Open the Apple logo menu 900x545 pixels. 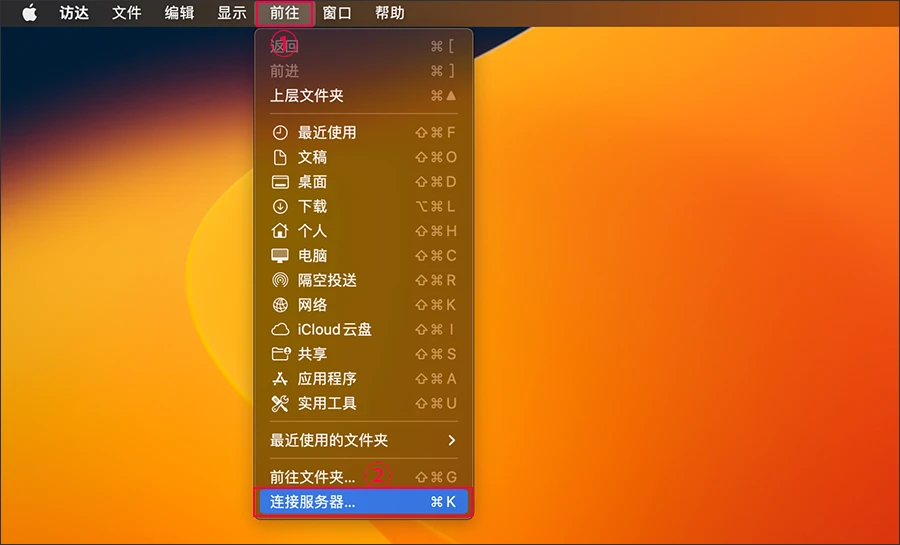[x=29, y=13]
